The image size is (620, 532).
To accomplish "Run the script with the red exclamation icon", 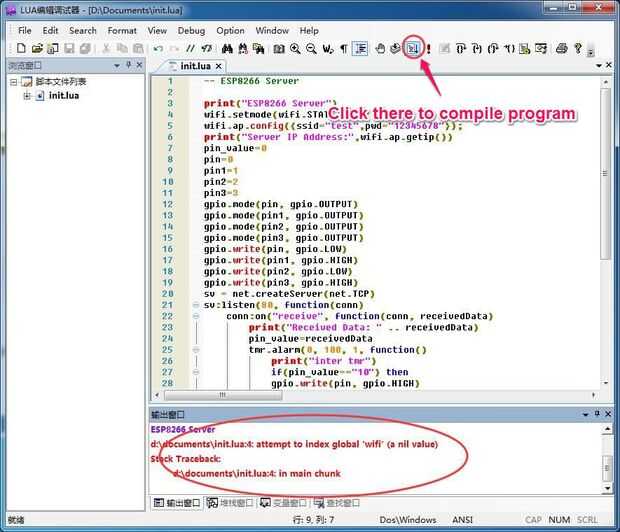I will (428, 49).
